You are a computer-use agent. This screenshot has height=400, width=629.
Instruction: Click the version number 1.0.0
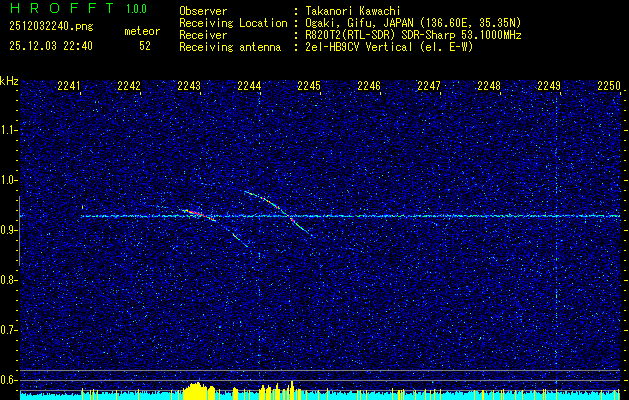(136, 9)
